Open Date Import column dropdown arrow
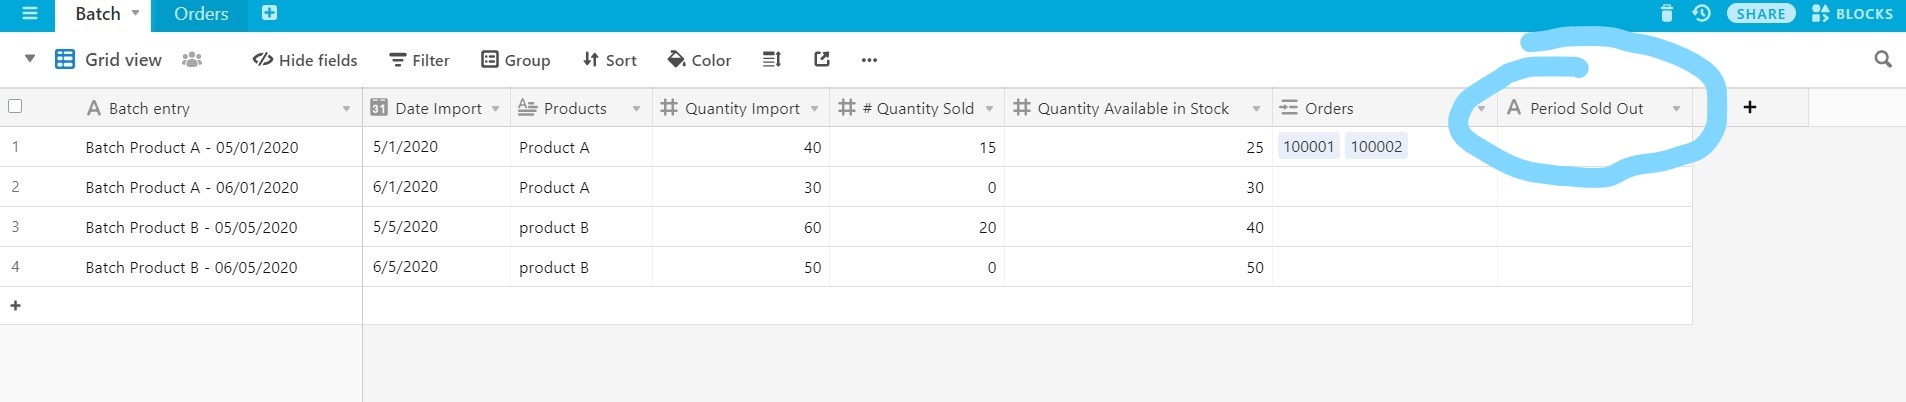Screen dimensions: 1906x402 (x=495, y=108)
